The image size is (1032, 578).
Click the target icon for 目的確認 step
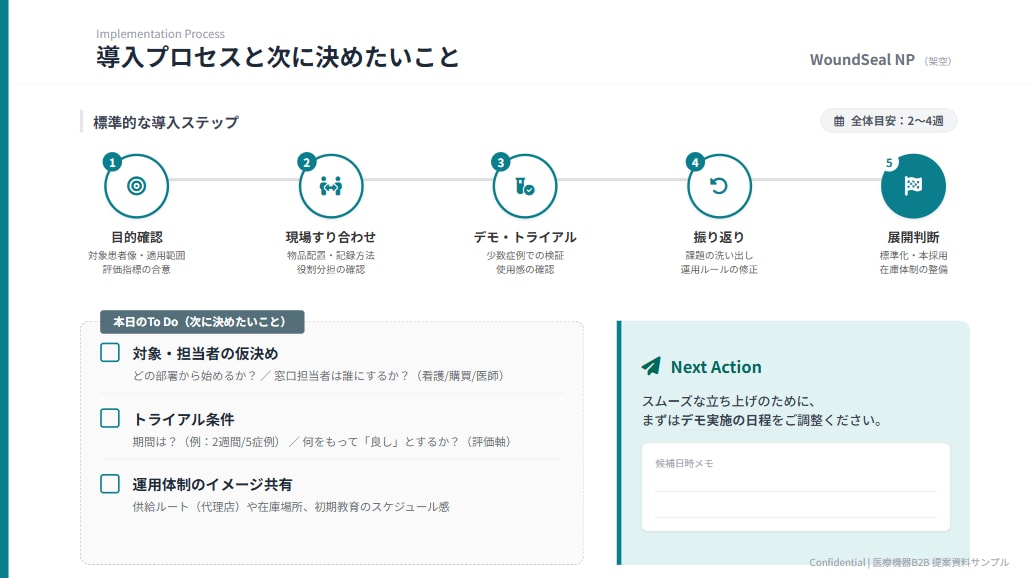pos(136,186)
